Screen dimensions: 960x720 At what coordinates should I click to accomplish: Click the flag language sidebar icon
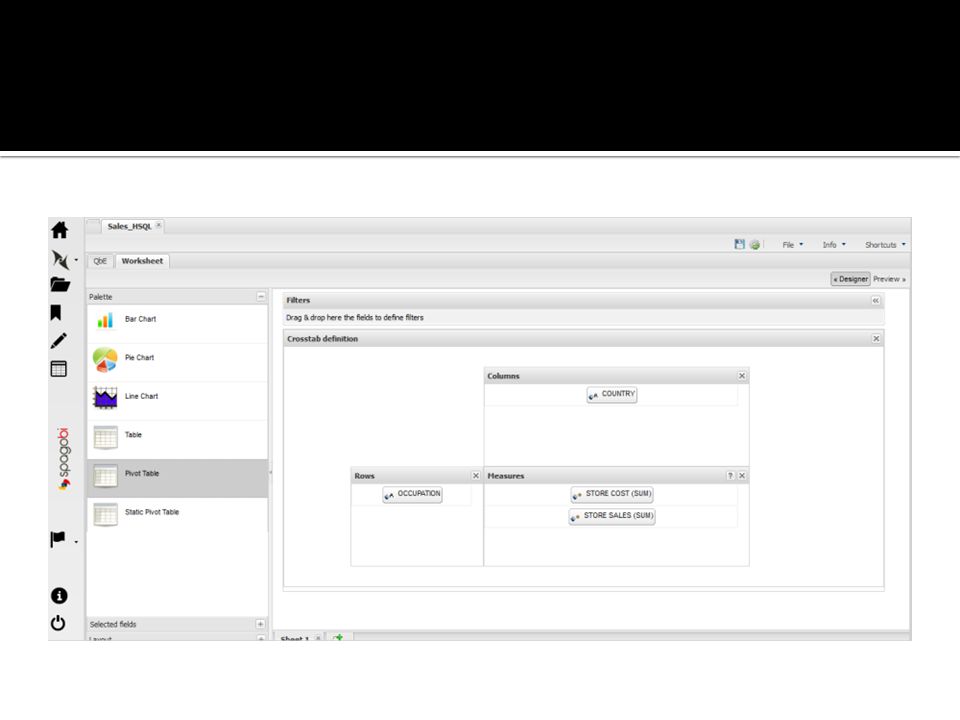[58, 539]
